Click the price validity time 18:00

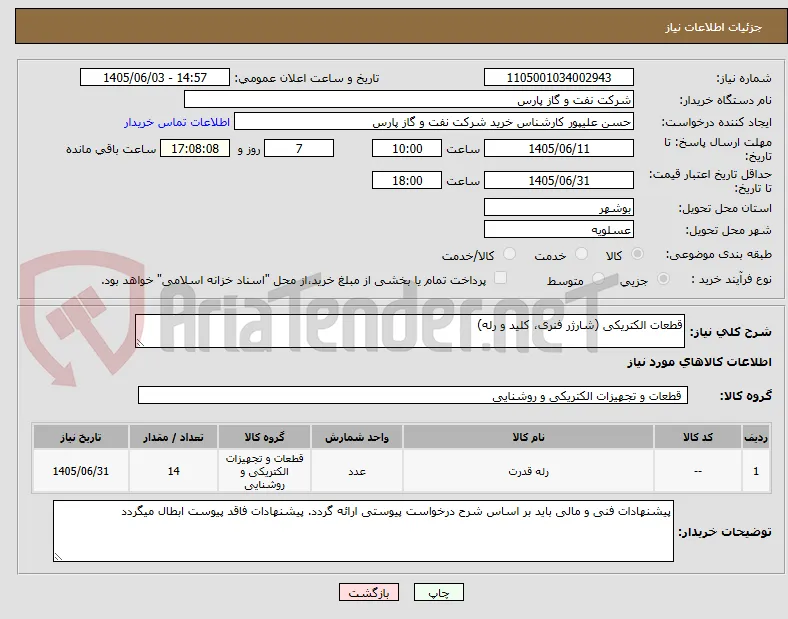(x=407, y=180)
